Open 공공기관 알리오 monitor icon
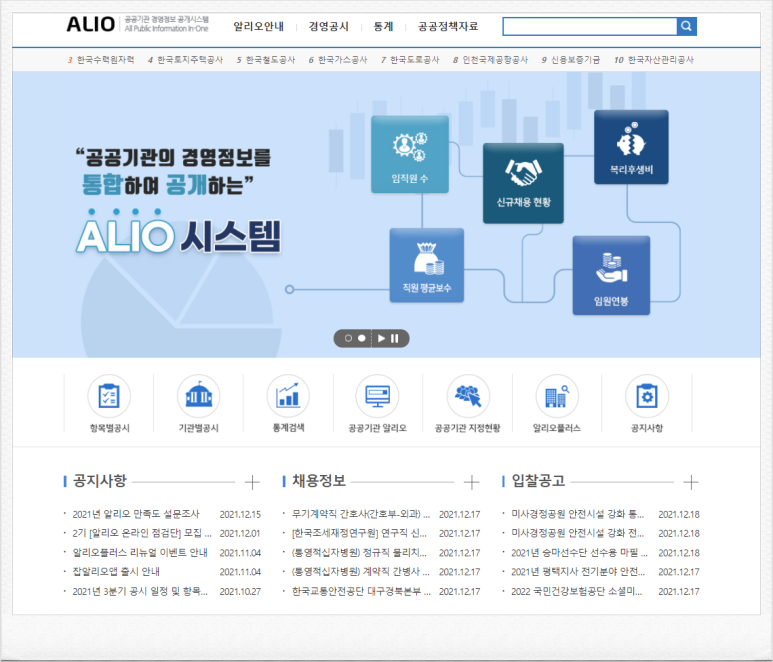 coord(378,396)
